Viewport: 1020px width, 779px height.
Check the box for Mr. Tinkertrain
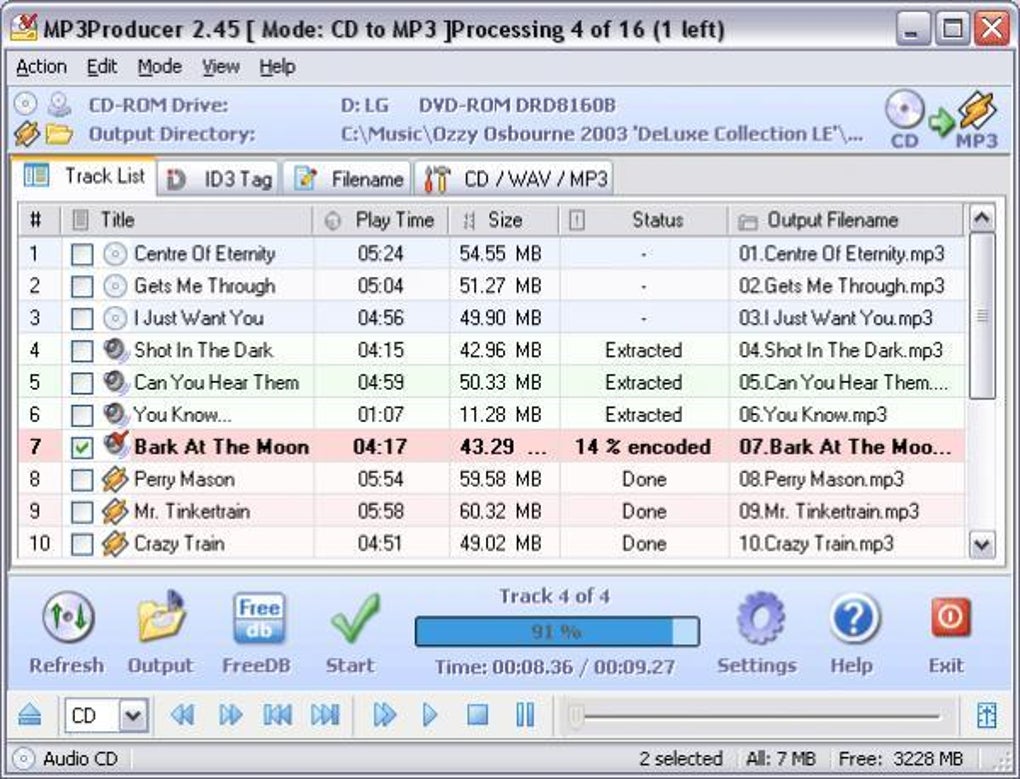[x=82, y=512]
